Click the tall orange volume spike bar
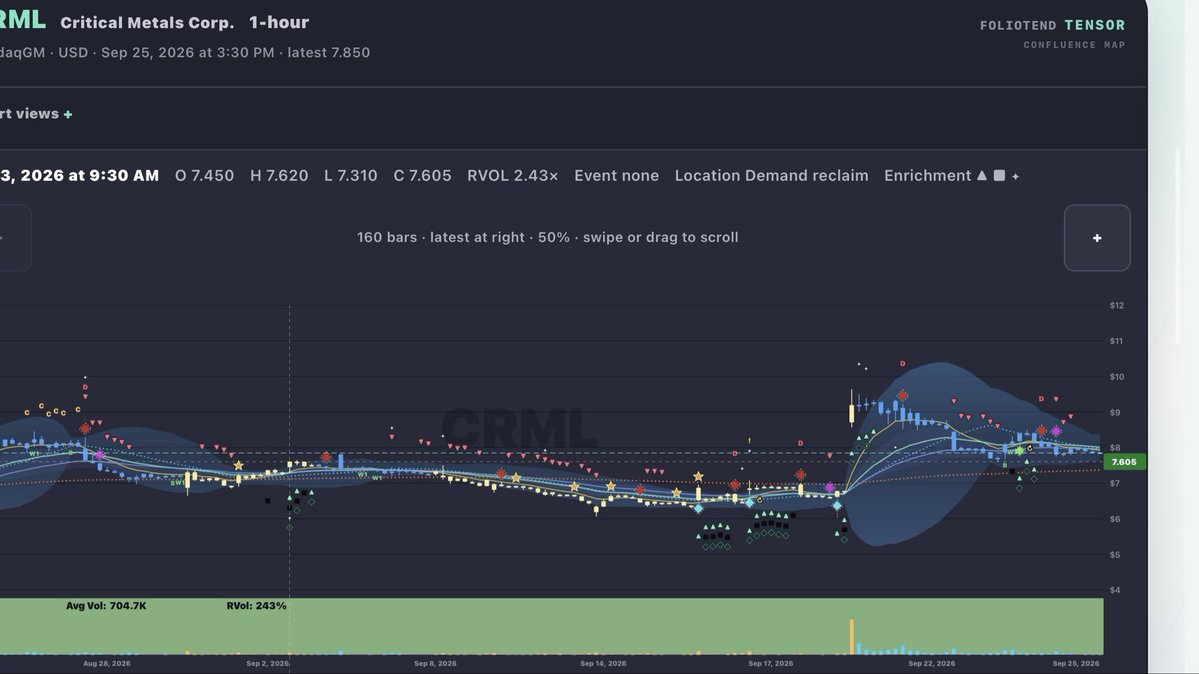 [x=851, y=637]
